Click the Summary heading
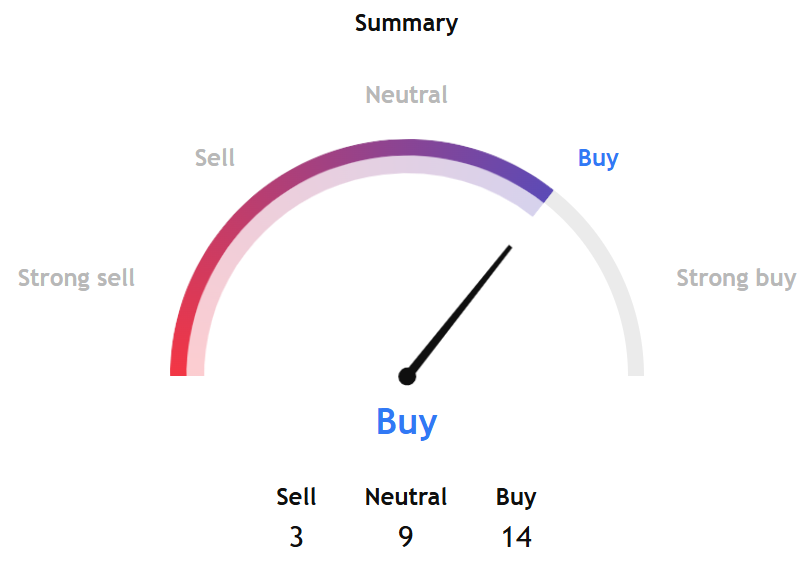Viewport: 810px width, 562px height. tap(406, 24)
